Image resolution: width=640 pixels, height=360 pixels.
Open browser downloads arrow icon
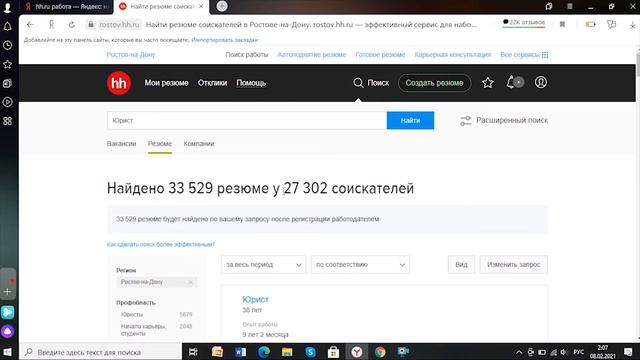pyautogui.click(x=632, y=24)
